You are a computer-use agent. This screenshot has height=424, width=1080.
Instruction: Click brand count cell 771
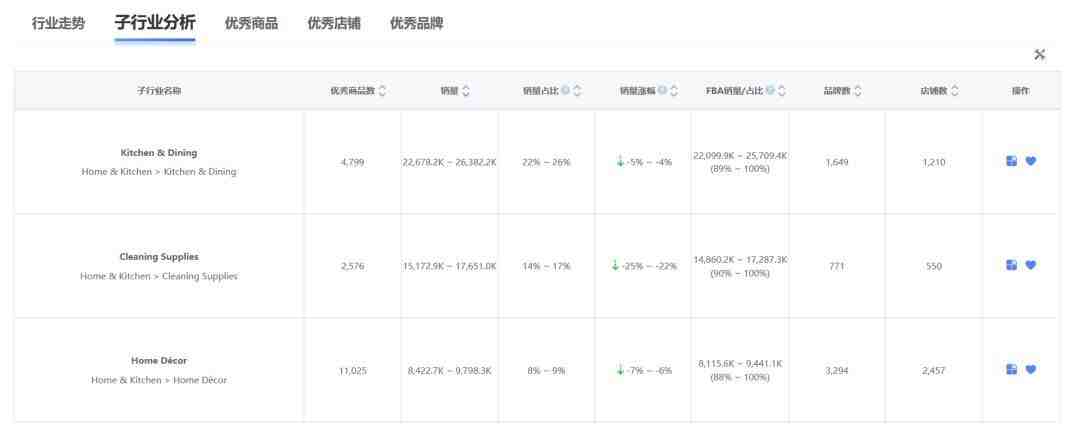pyautogui.click(x=837, y=266)
